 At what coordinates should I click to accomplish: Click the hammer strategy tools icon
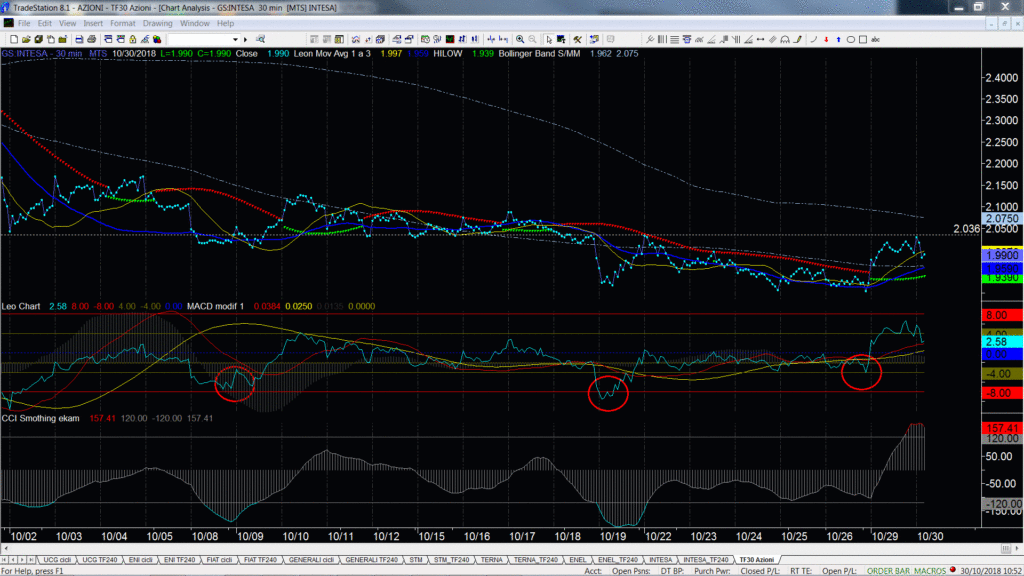(577, 39)
